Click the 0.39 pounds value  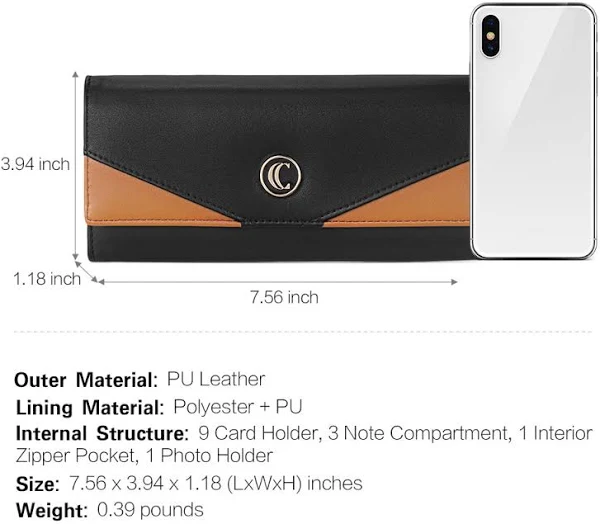(150, 510)
